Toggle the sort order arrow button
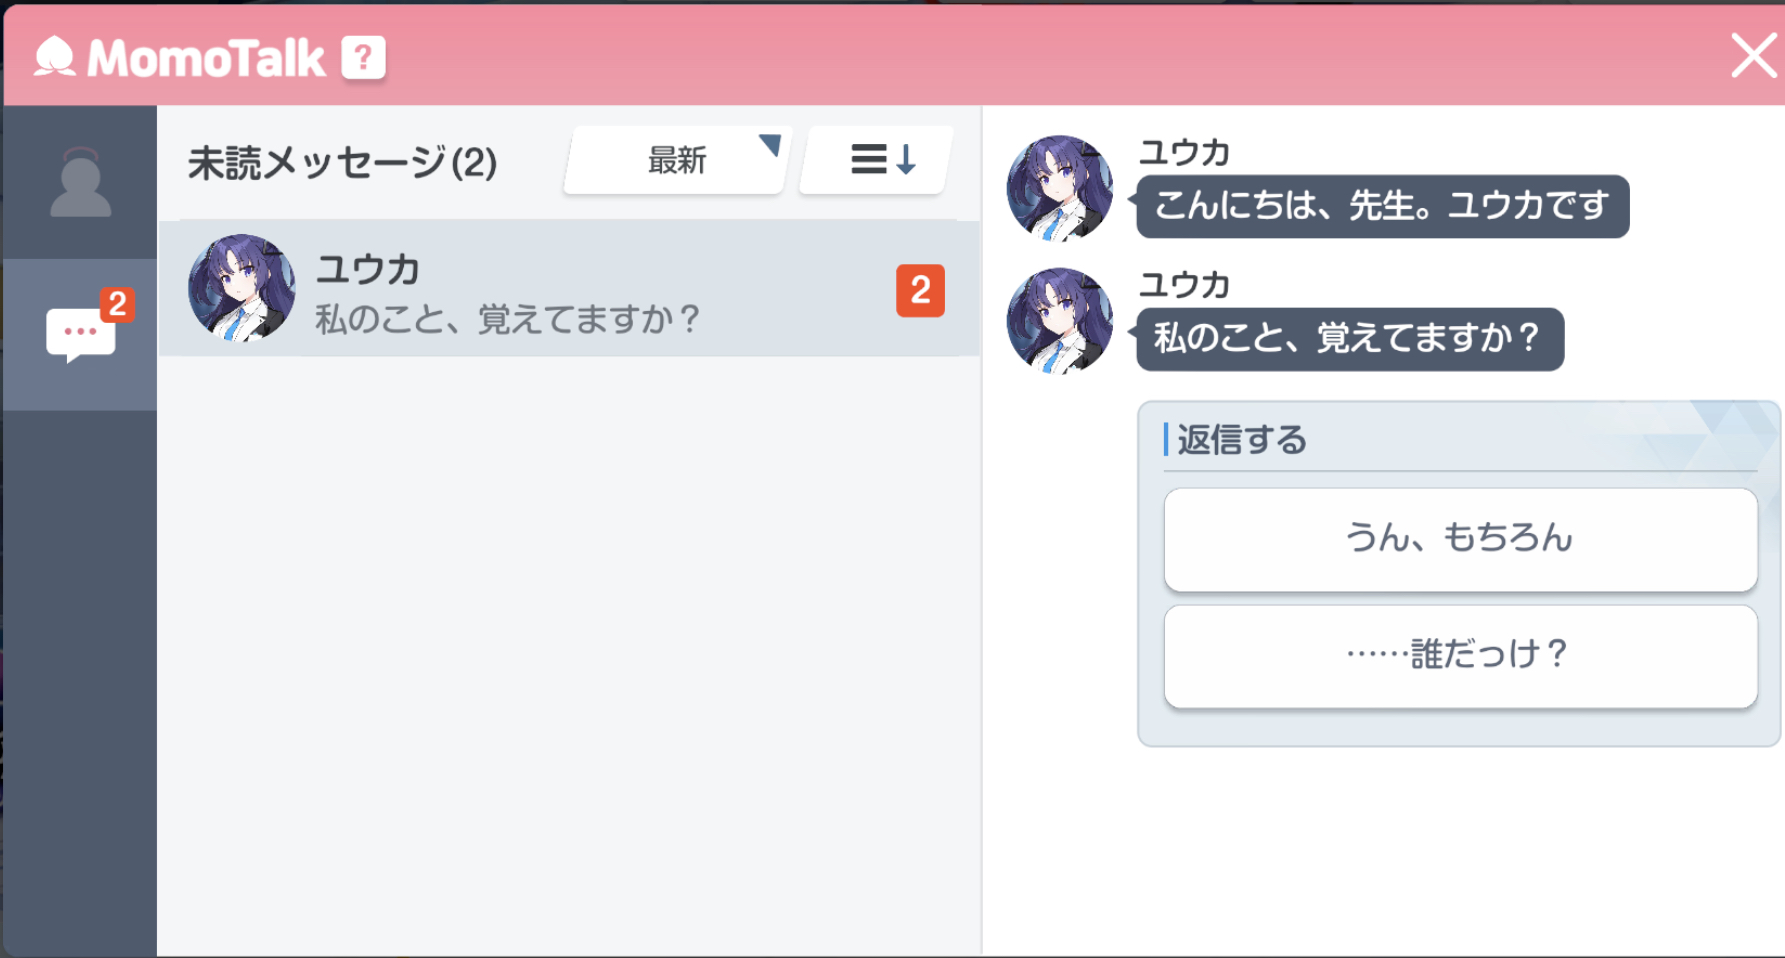The height and width of the screenshot is (958, 1785). point(877,160)
